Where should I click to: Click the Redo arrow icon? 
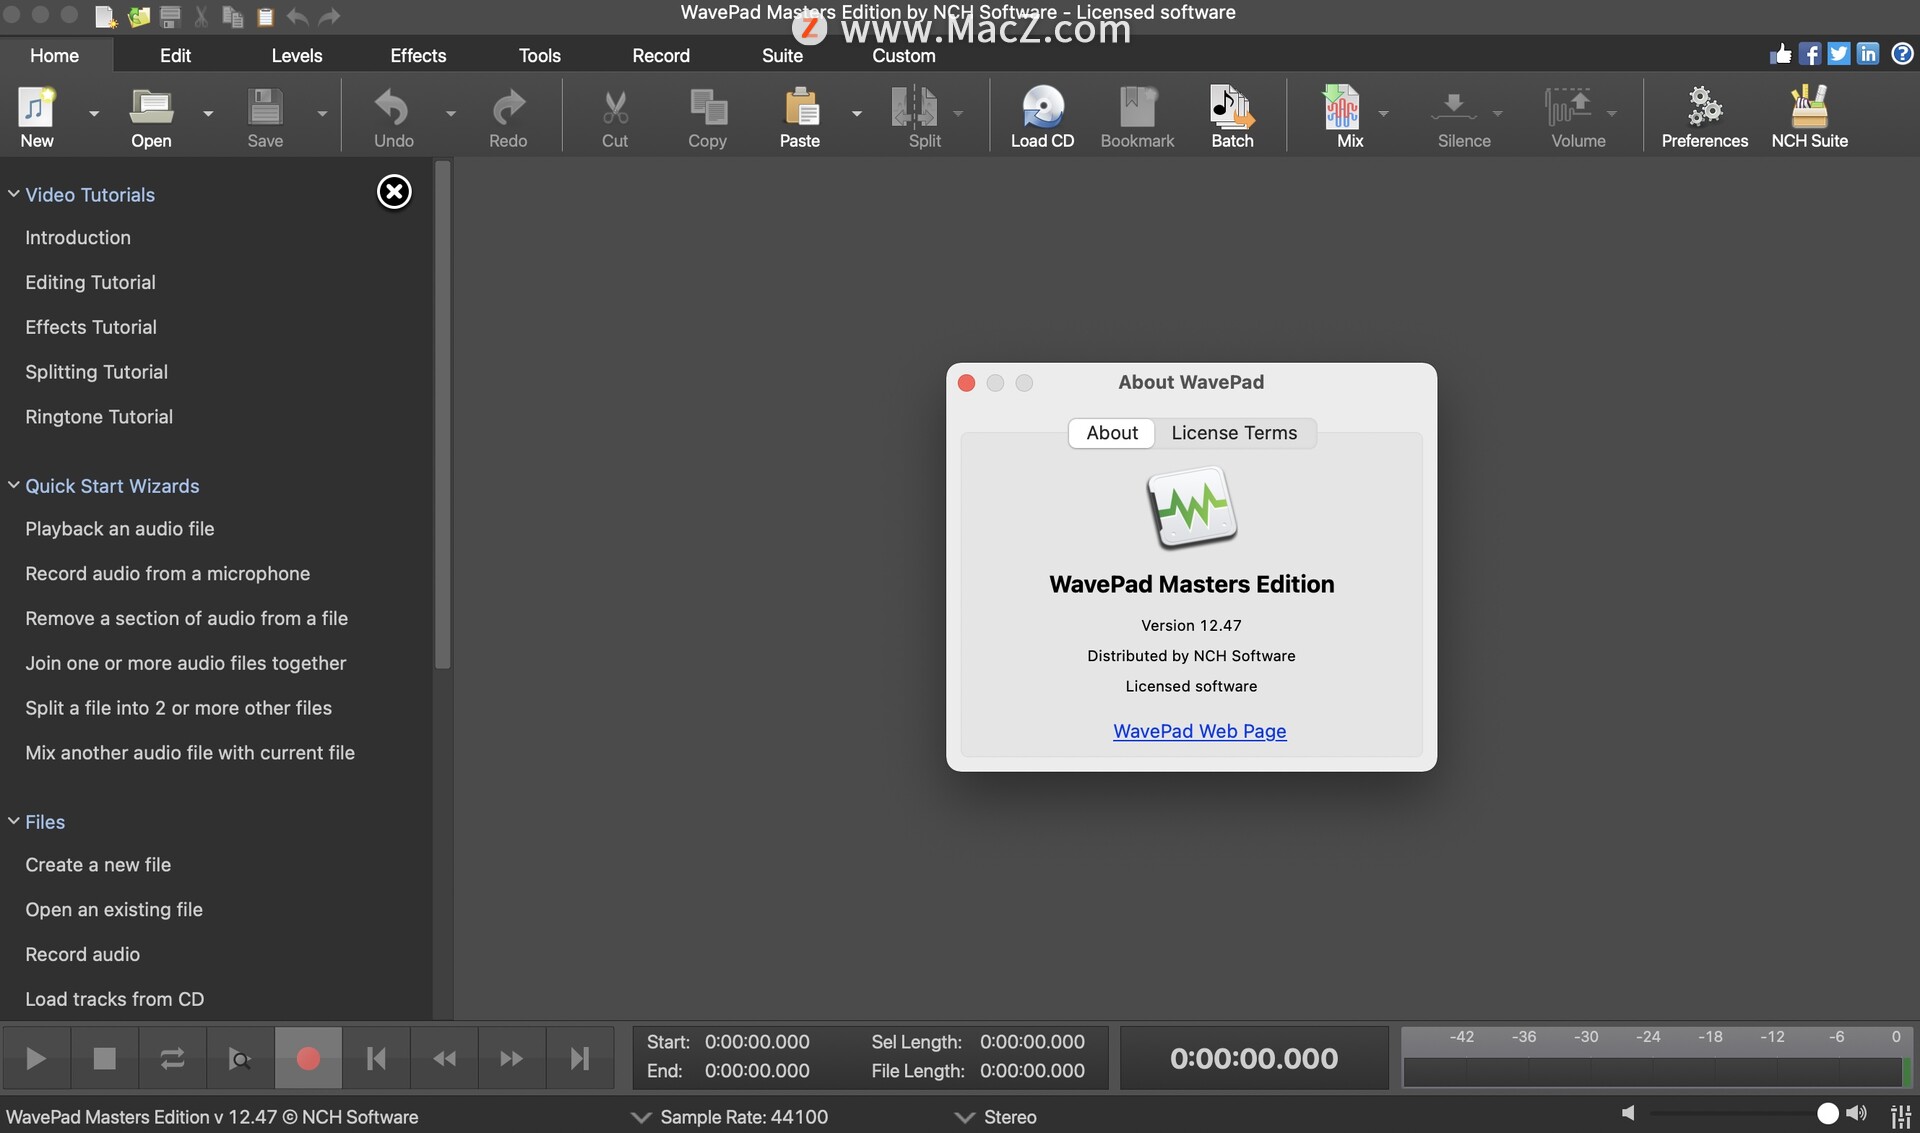pyautogui.click(x=508, y=107)
